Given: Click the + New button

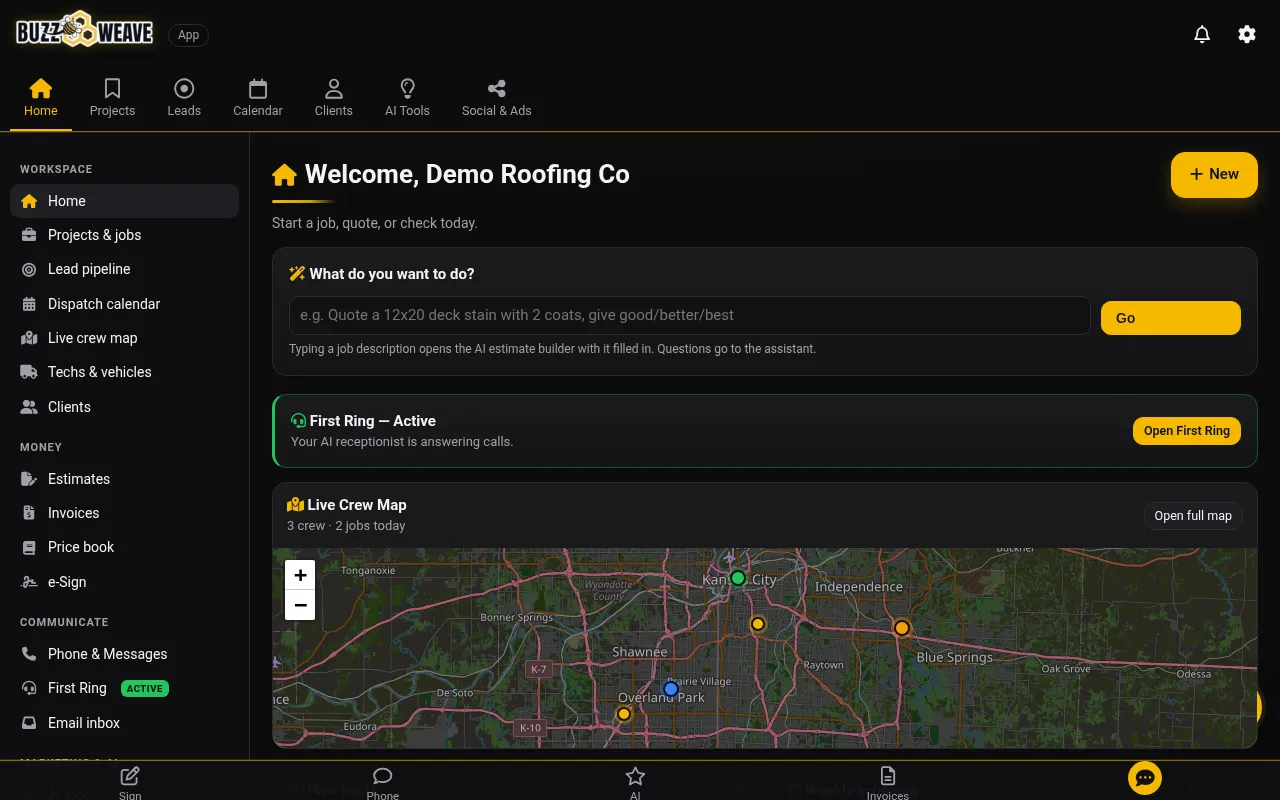Looking at the screenshot, I should [x=1214, y=174].
